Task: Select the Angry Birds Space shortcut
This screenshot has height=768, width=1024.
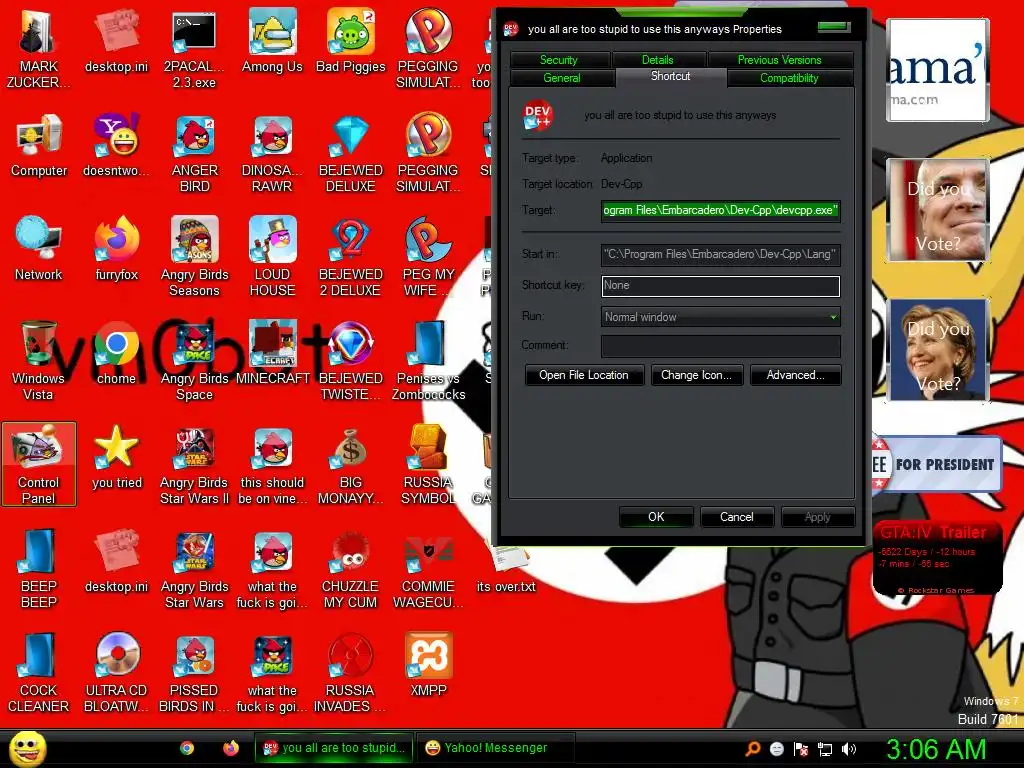Action: pos(194,360)
